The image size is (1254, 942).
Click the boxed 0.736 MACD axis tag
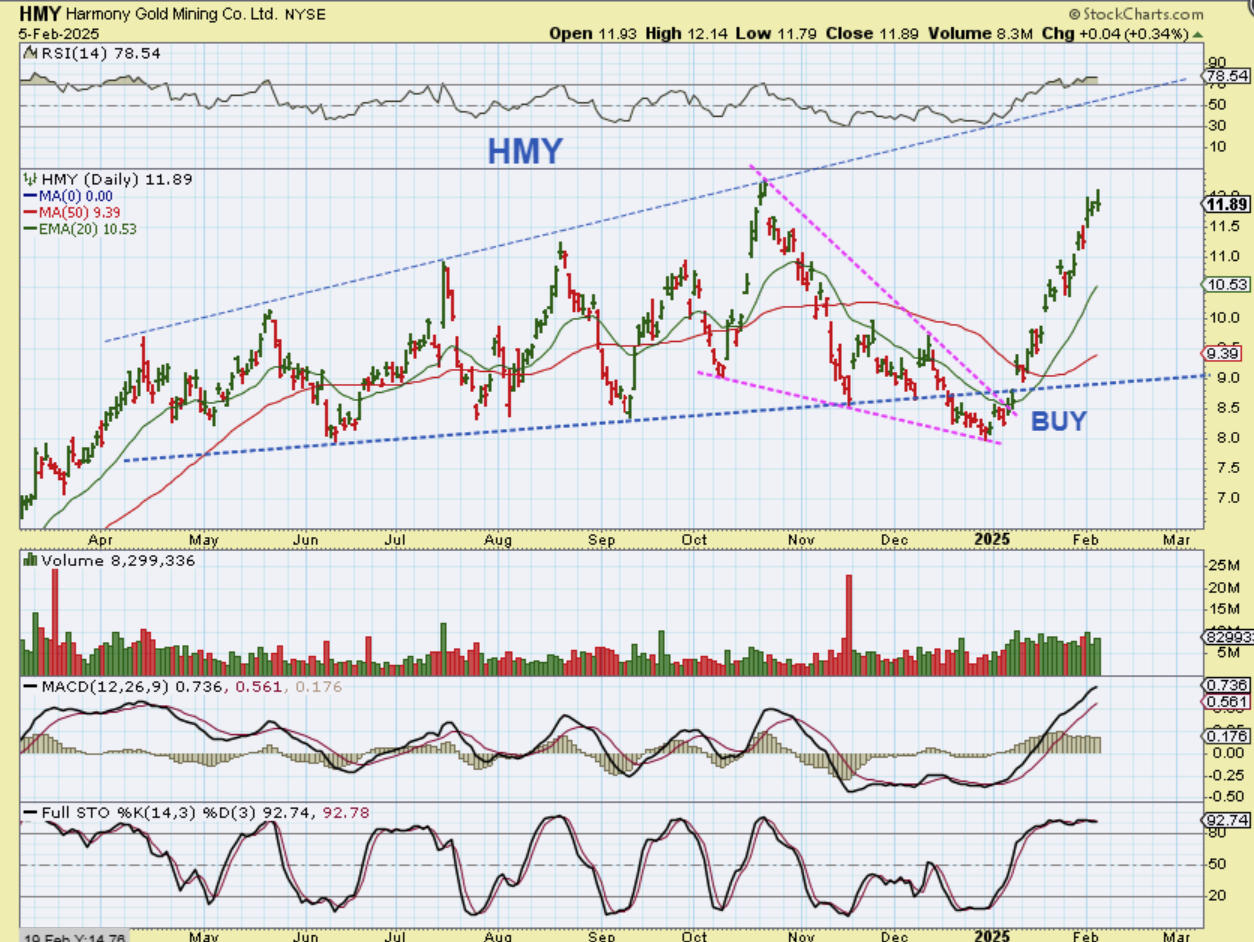pos(1225,684)
